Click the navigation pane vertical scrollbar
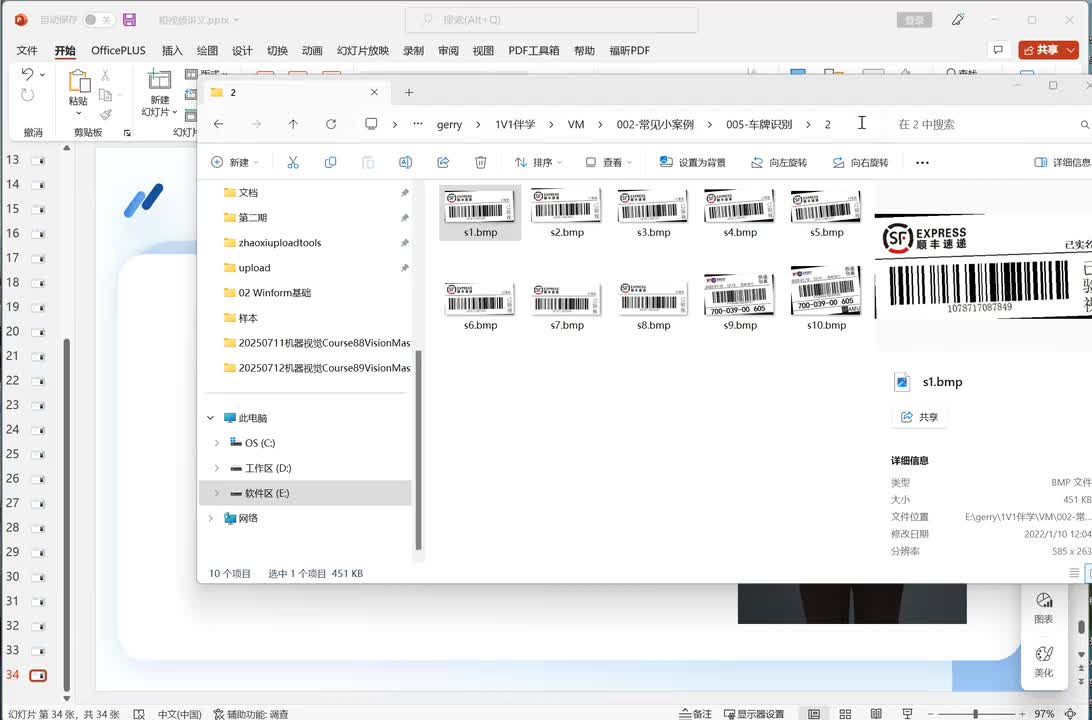 coord(419,450)
